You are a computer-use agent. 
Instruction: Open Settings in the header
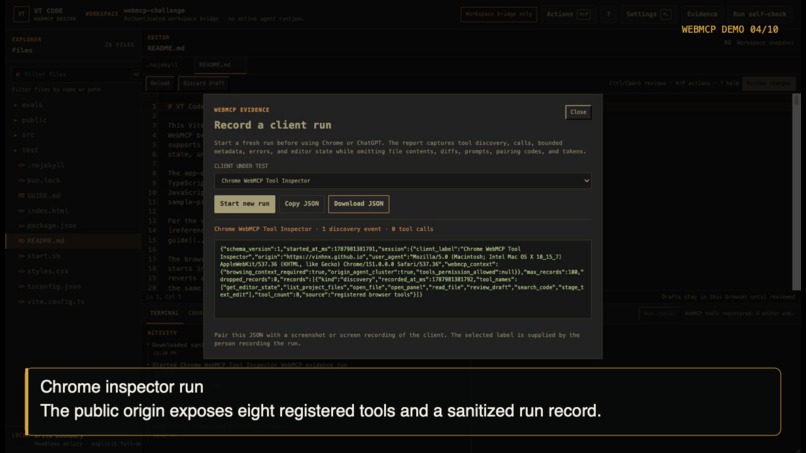click(648, 14)
